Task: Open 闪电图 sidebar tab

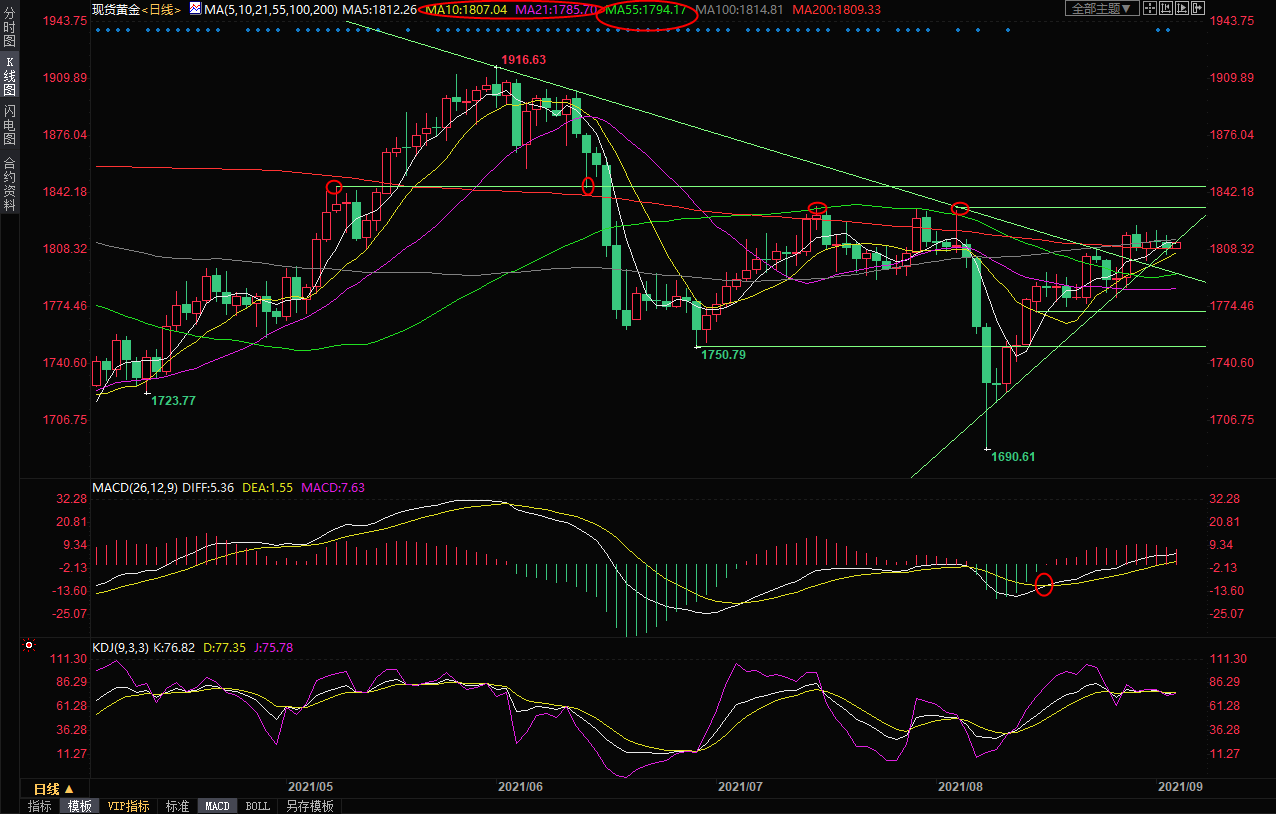Action: click(9, 125)
